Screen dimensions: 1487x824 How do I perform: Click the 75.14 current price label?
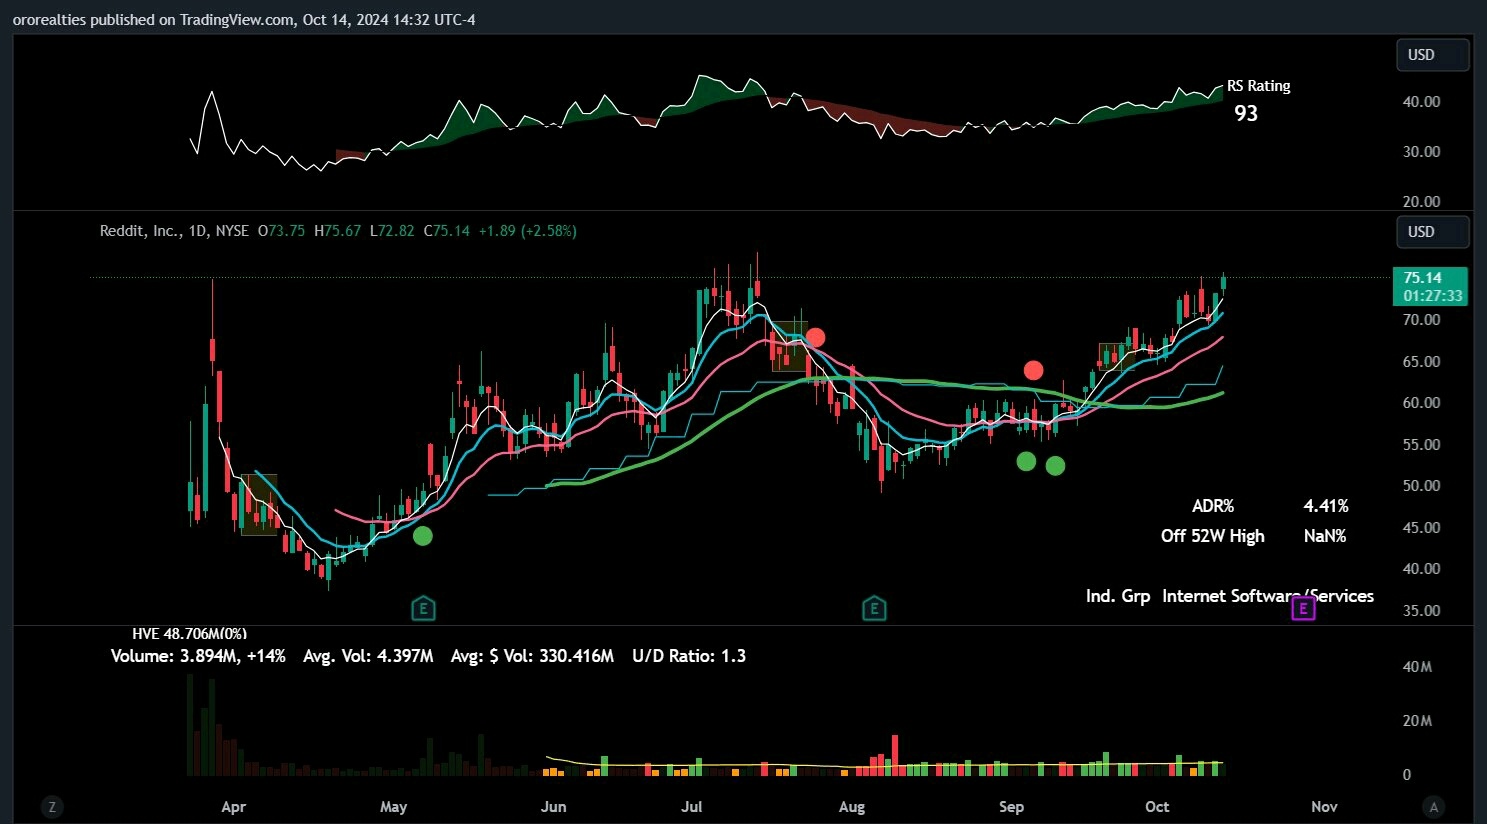click(x=1423, y=278)
